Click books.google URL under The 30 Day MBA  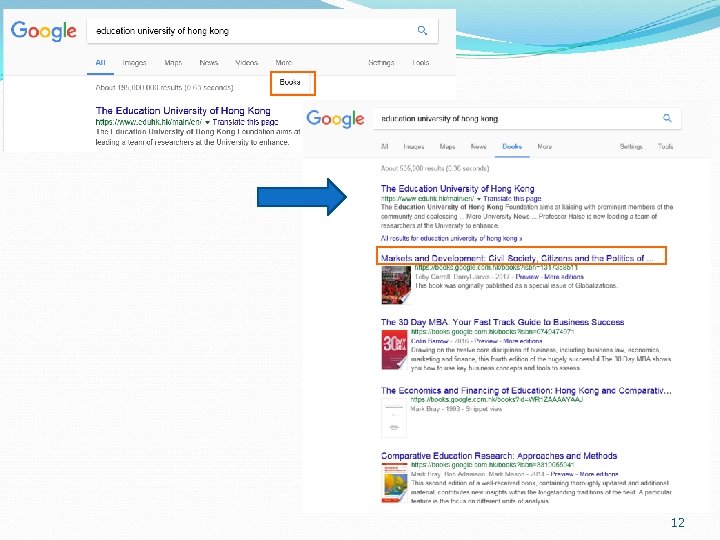point(493,332)
